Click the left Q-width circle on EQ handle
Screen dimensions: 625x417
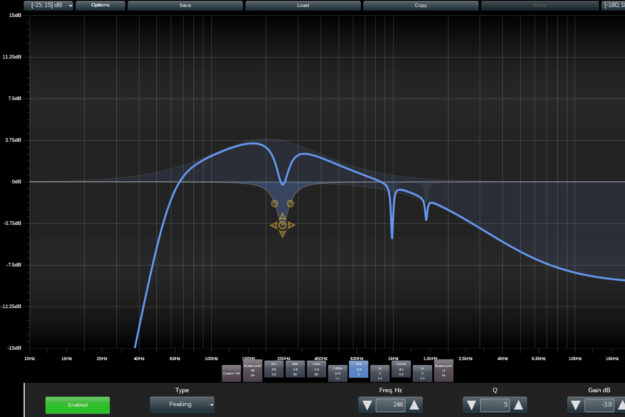tap(275, 204)
